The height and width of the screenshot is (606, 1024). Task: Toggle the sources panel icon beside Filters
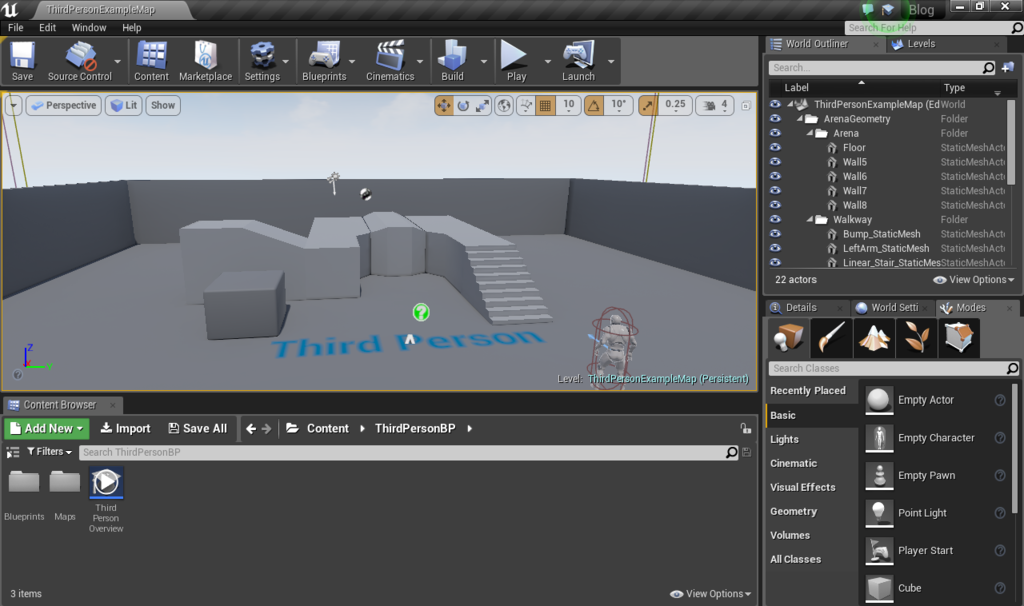12,452
